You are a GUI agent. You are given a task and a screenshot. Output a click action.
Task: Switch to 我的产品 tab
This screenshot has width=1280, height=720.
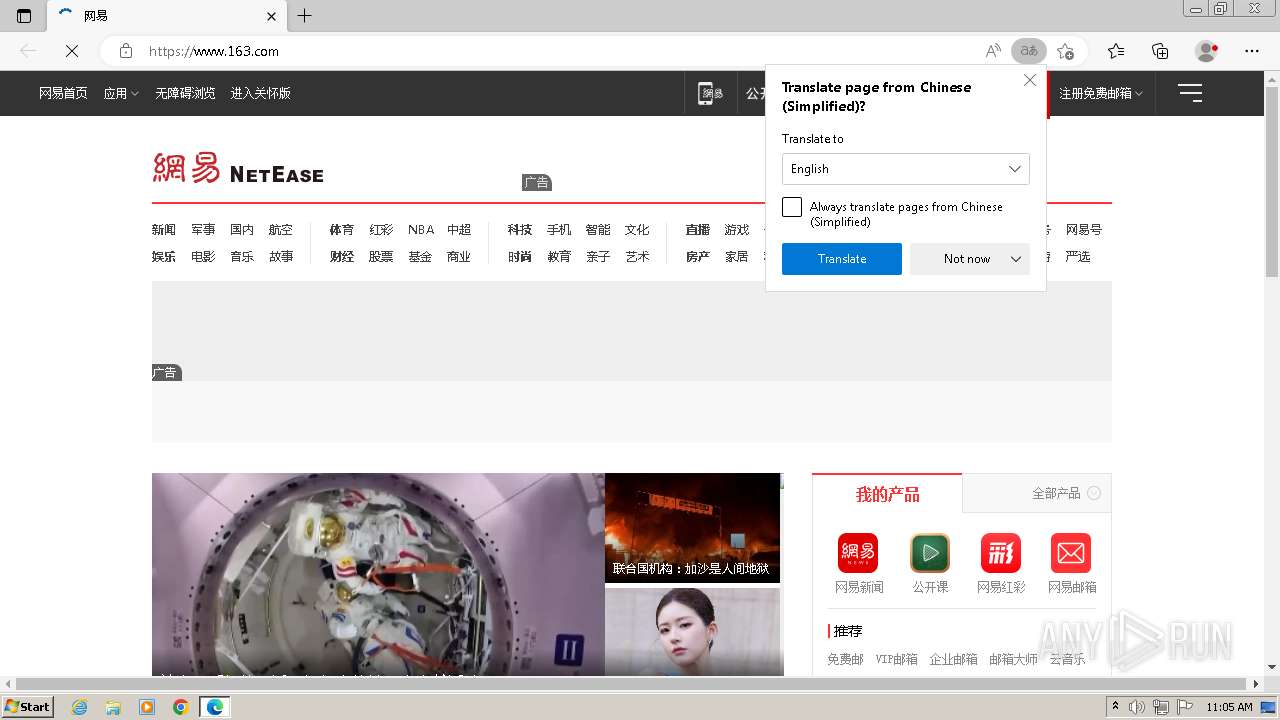[x=887, y=494]
